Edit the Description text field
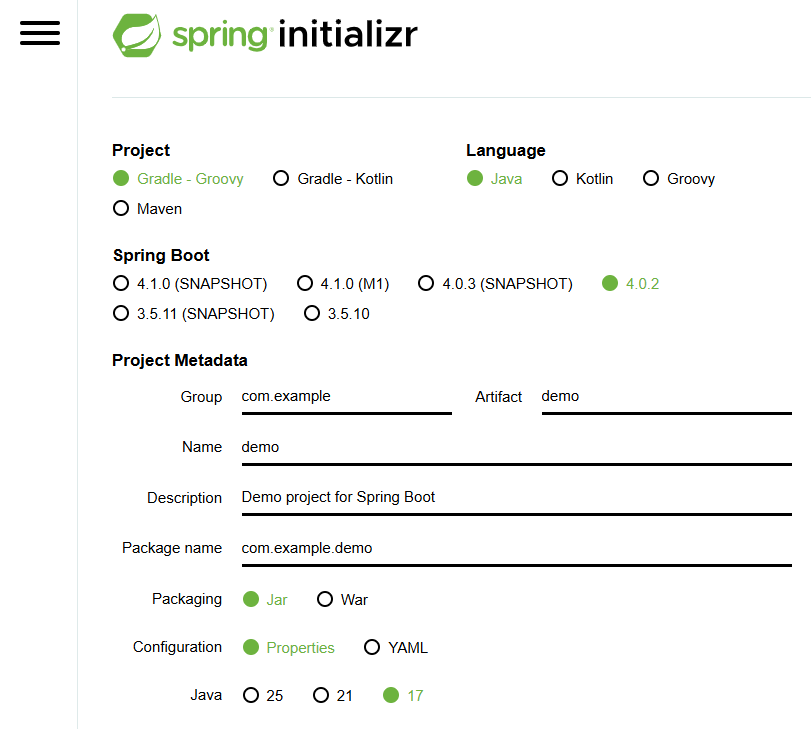 point(515,497)
